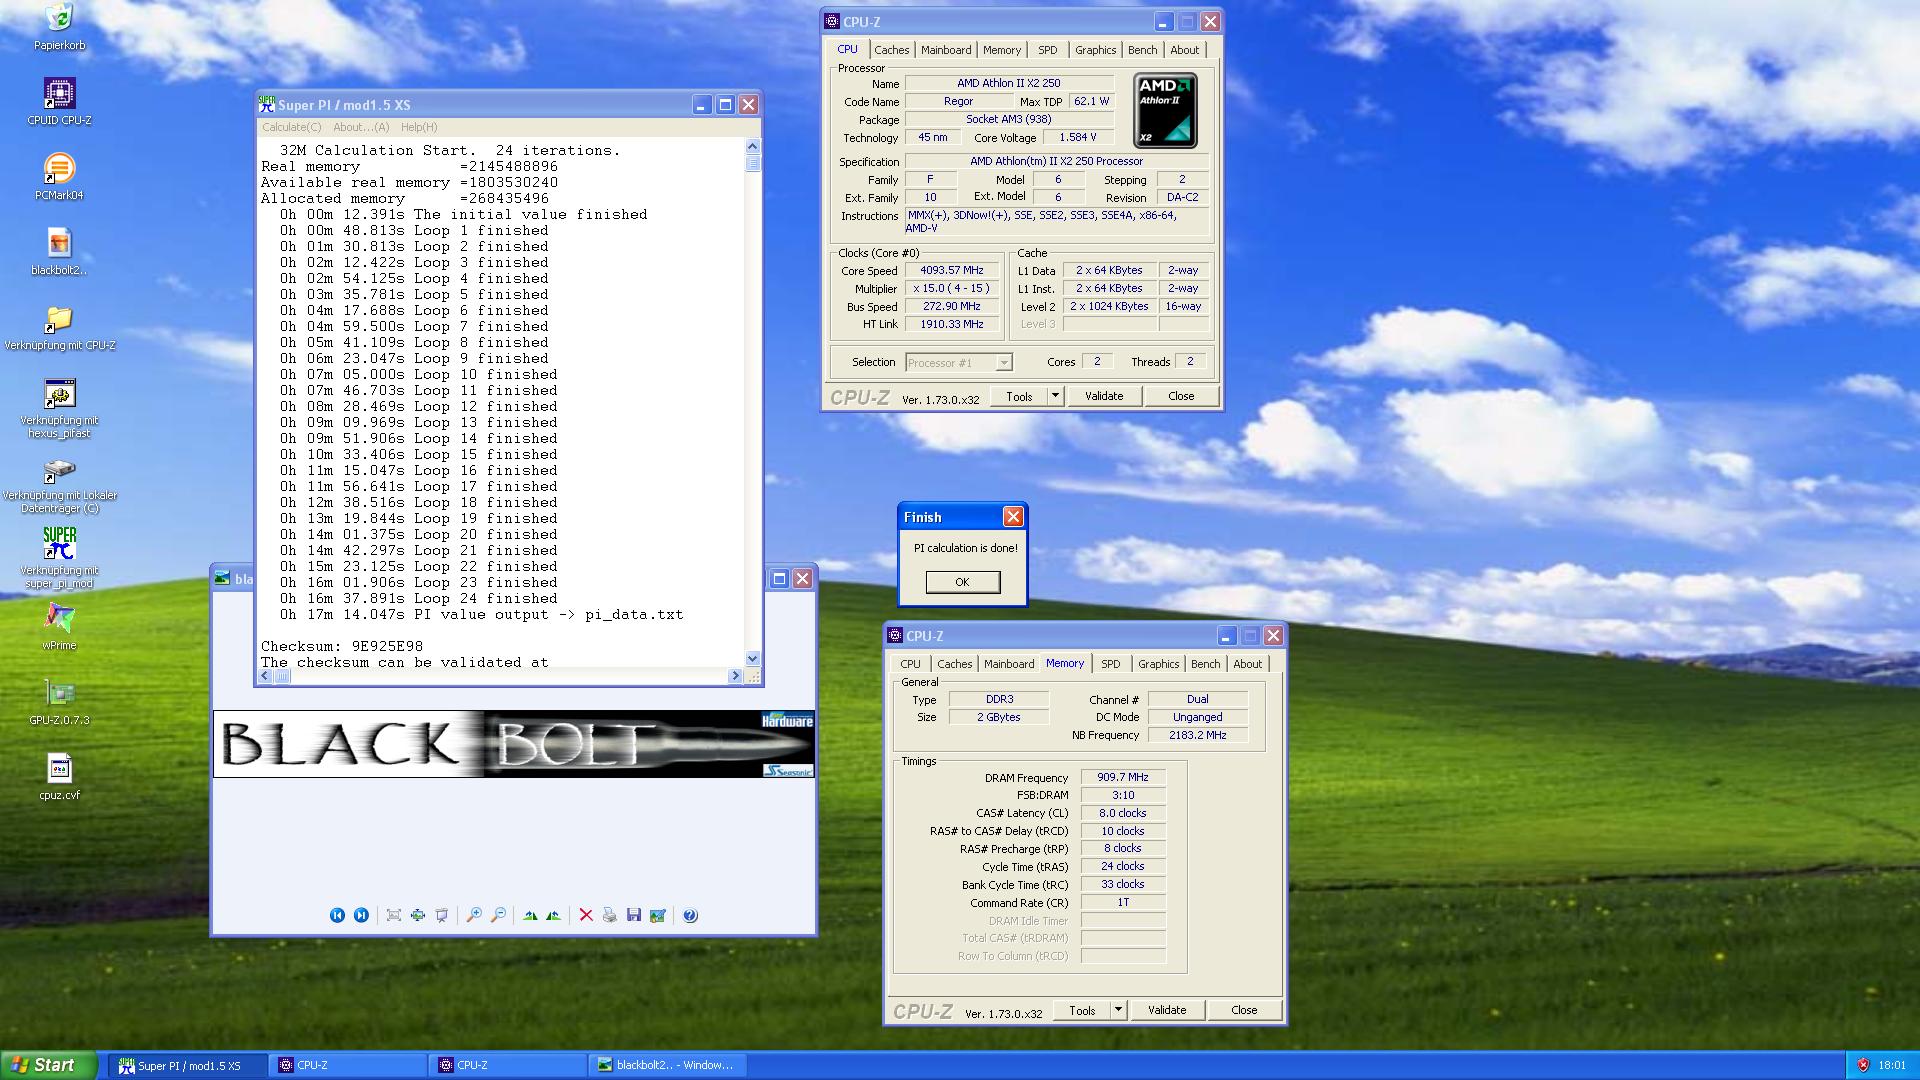Delete image with red X icon

586,915
